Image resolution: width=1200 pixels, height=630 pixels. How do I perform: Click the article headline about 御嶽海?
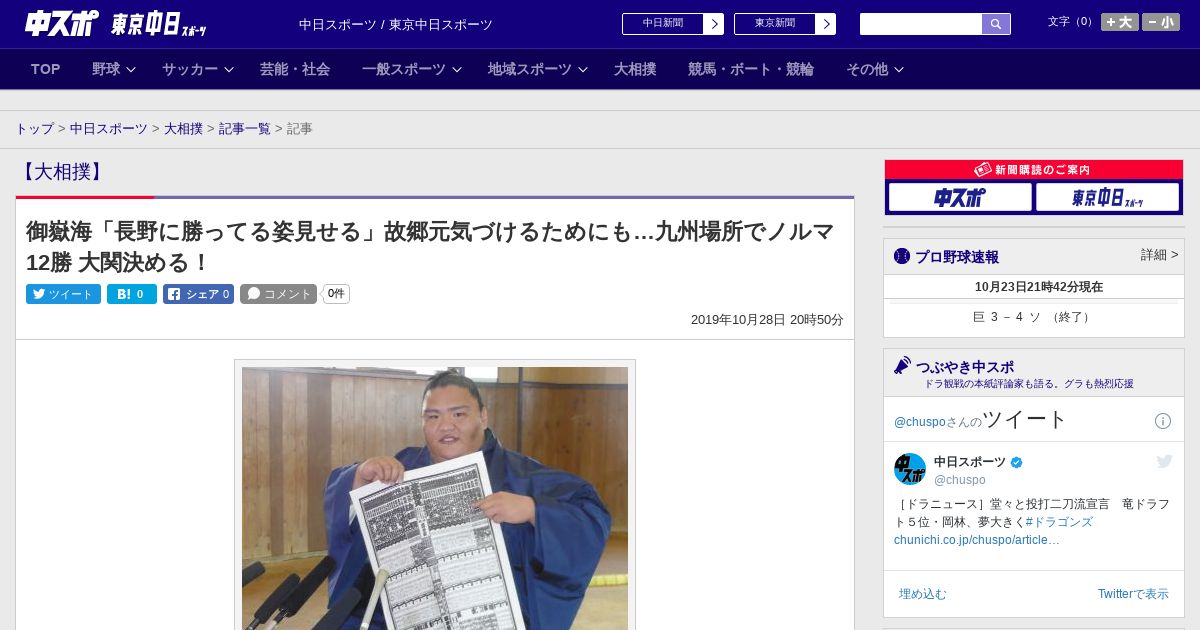tap(430, 247)
